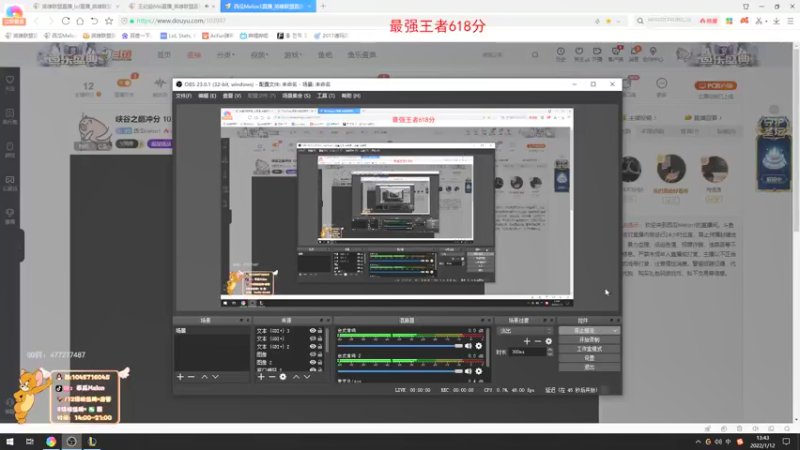Show hidden system tray icons chevron
This screenshot has height=450, width=800.
697,442
